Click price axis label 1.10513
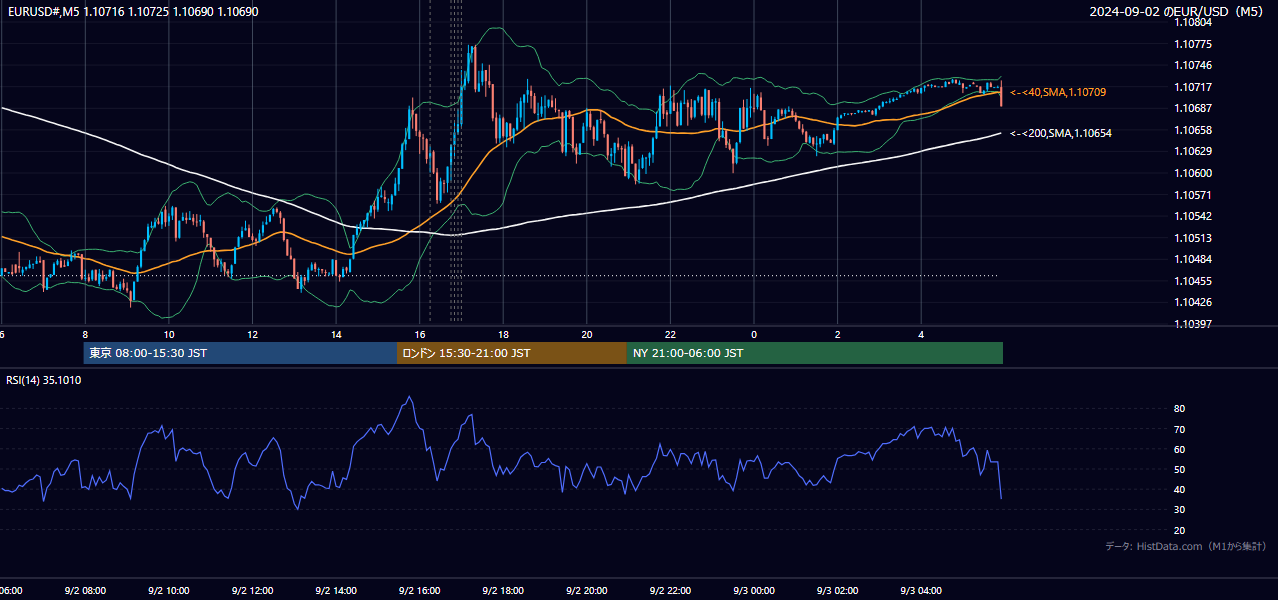This screenshot has width=1278, height=600. pyautogui.click(x=1193, y=238)
